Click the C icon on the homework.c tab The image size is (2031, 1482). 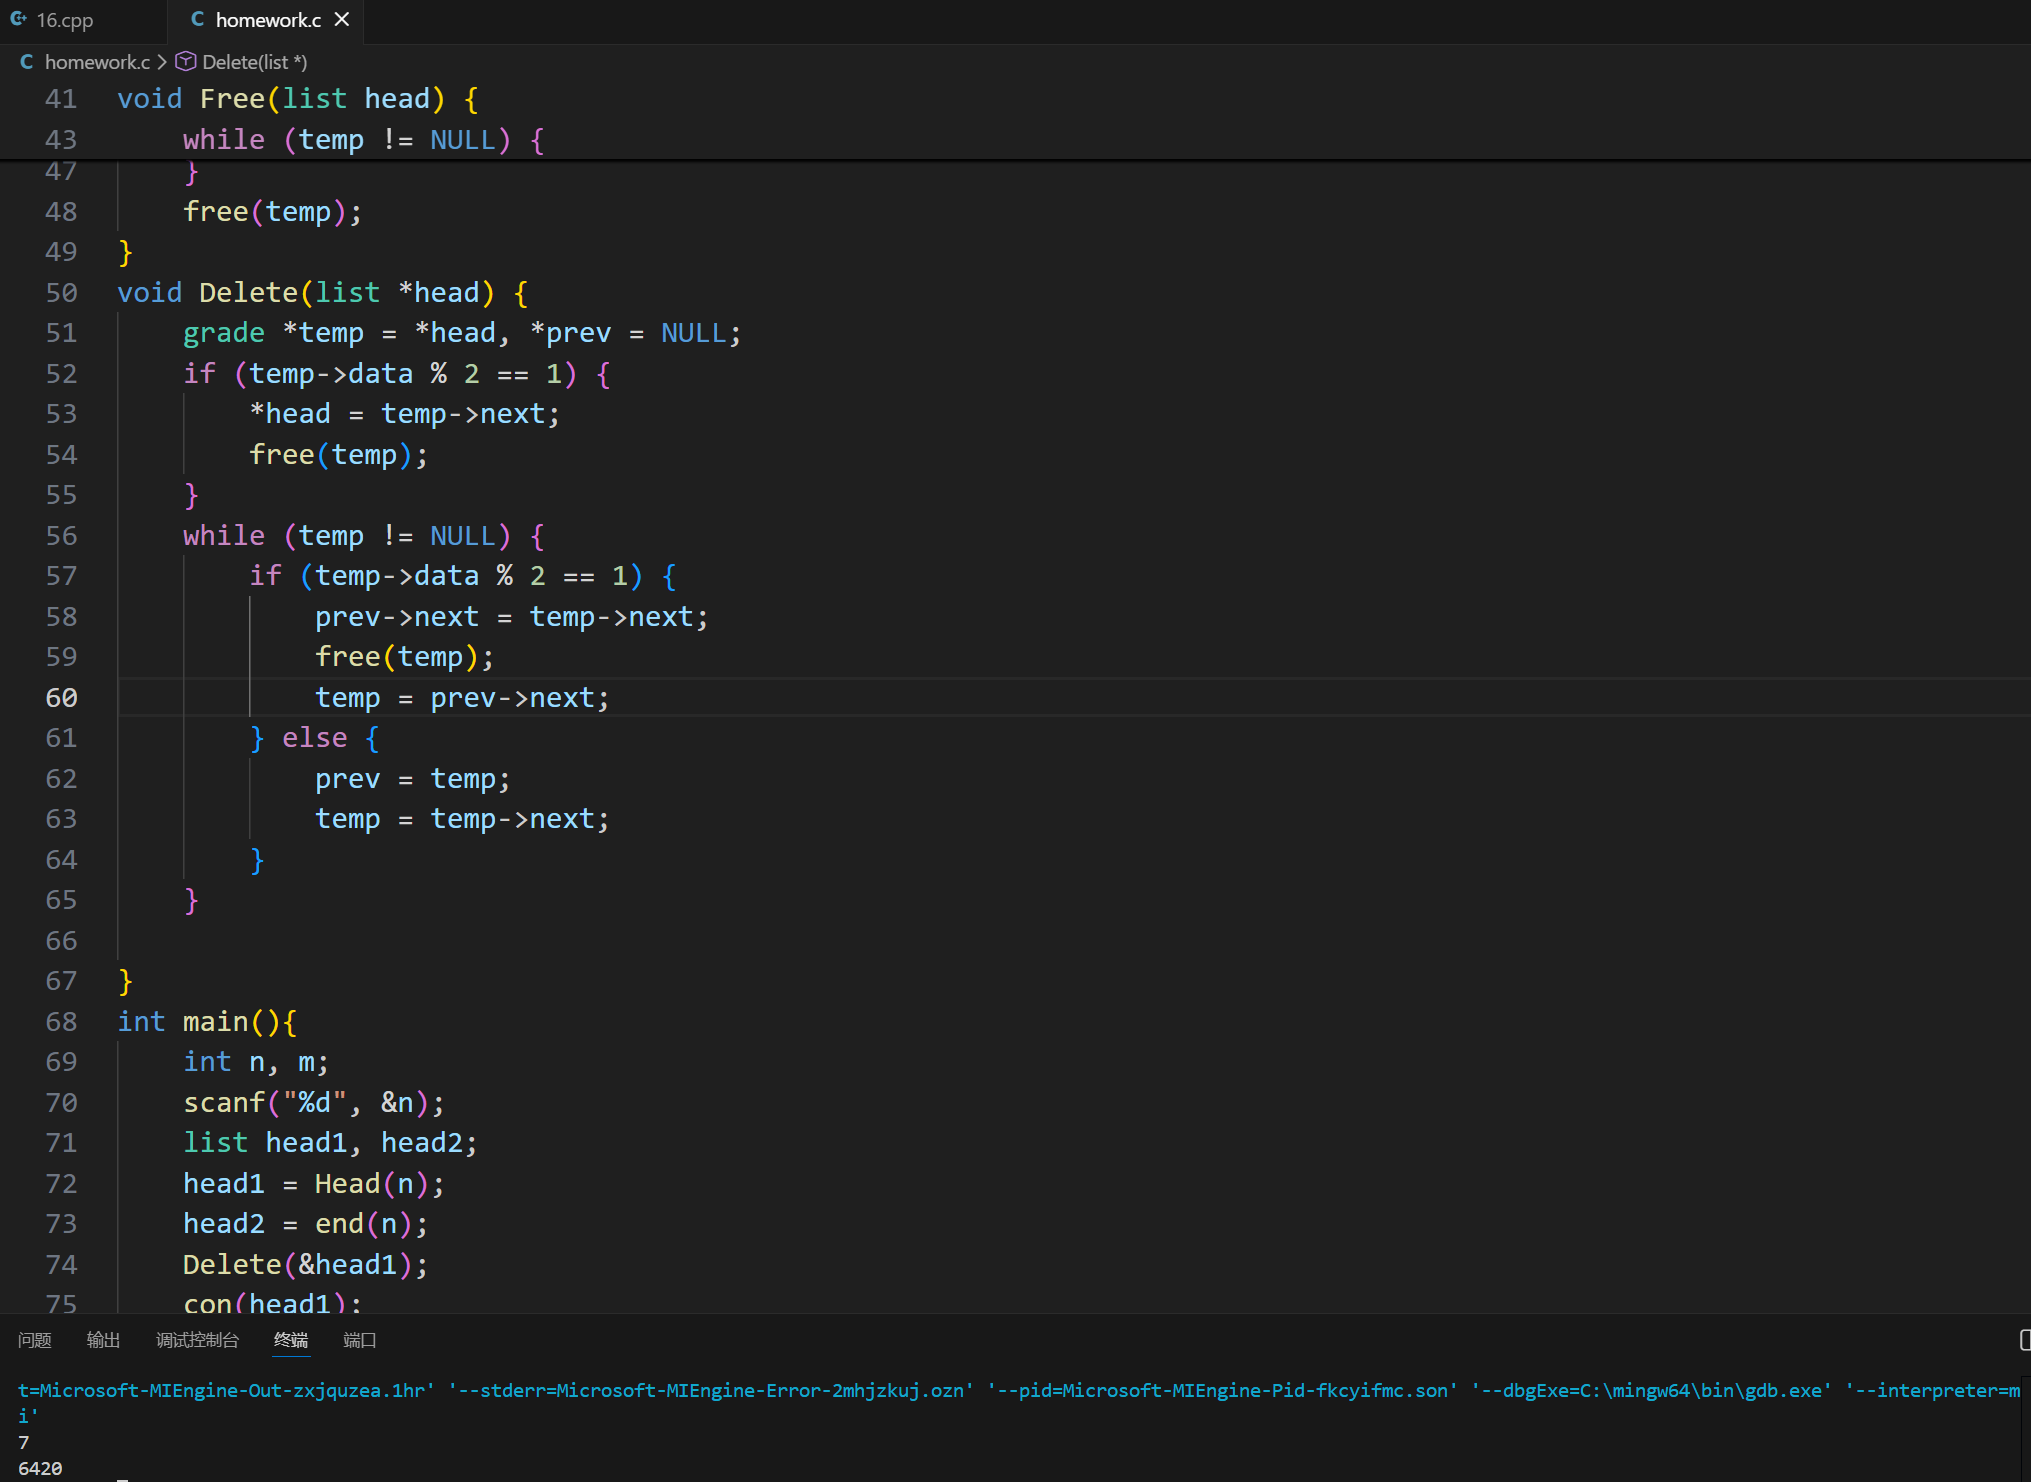pos(198,19)
